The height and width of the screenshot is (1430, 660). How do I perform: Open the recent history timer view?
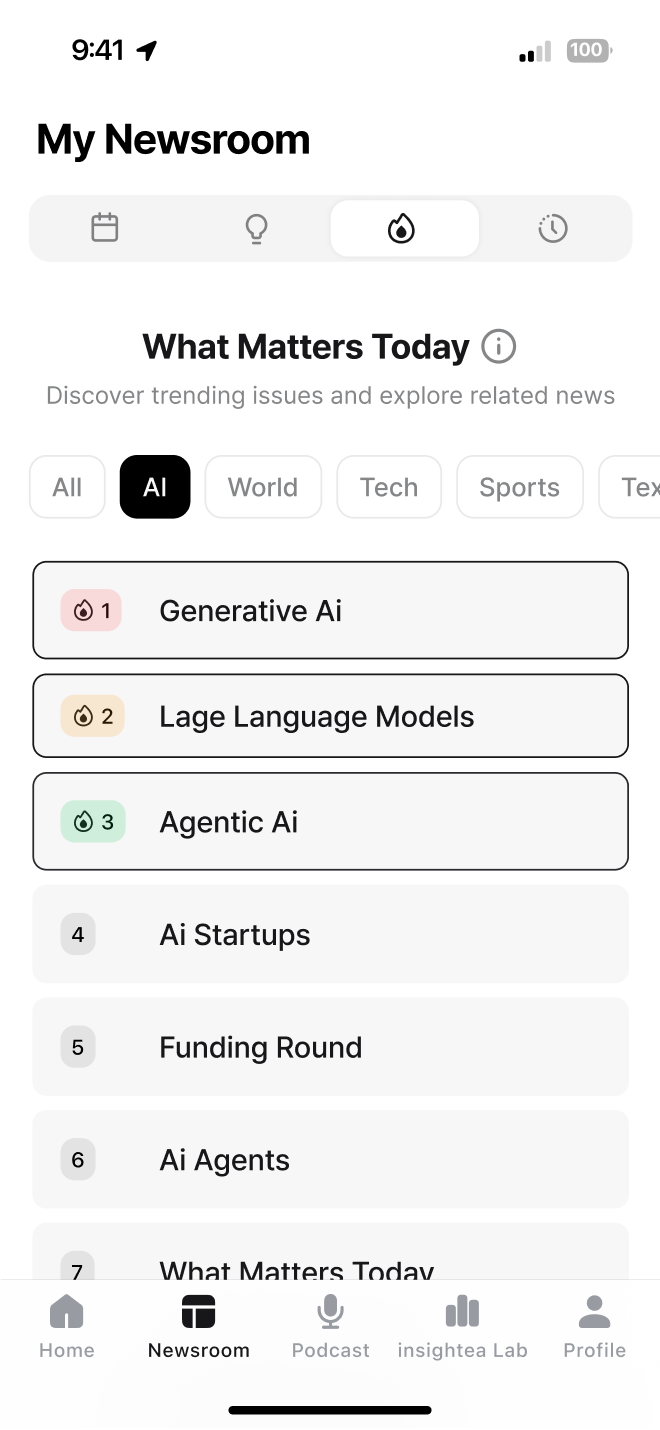pos(552,228)
